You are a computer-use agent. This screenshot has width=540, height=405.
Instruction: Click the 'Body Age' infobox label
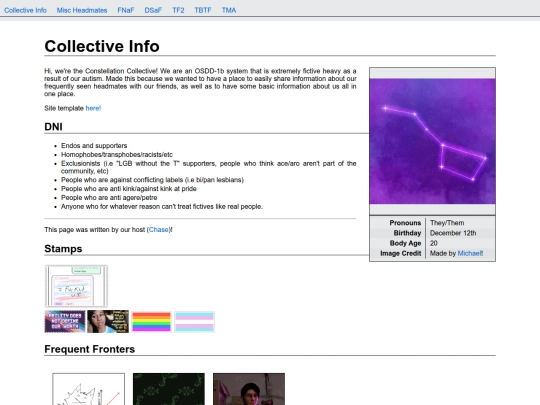point(405,243)
